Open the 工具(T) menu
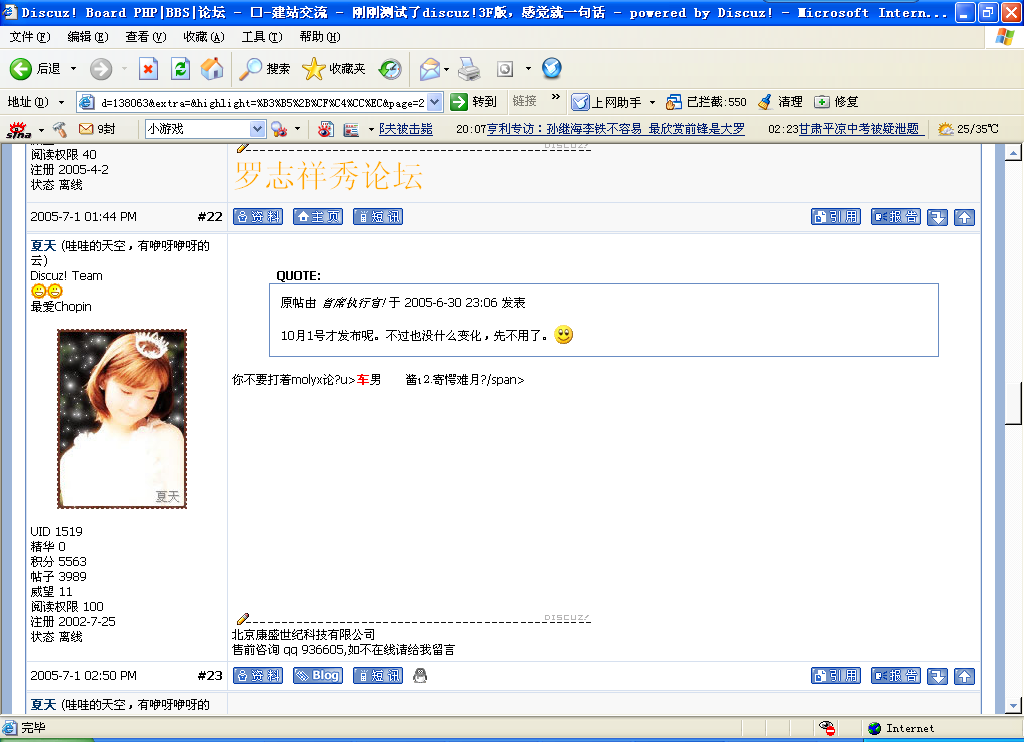Viewport: 1024px width, 742px height. tap(262, 37)
